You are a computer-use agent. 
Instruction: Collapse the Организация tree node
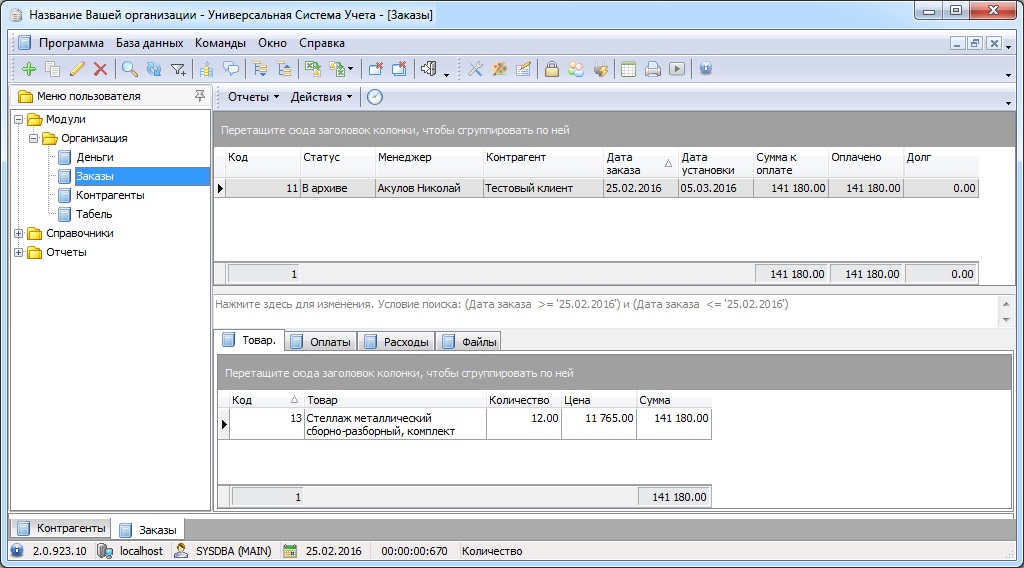pos(34,138)
